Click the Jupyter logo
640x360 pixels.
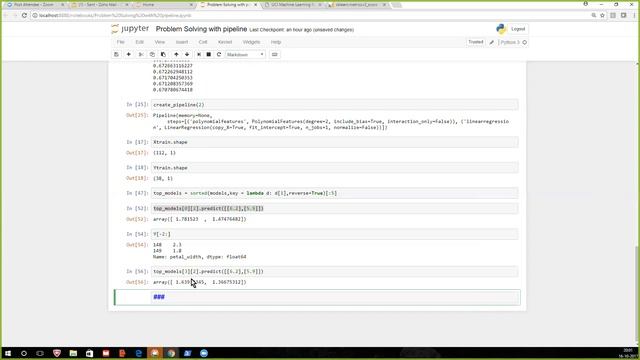(130, 29)
